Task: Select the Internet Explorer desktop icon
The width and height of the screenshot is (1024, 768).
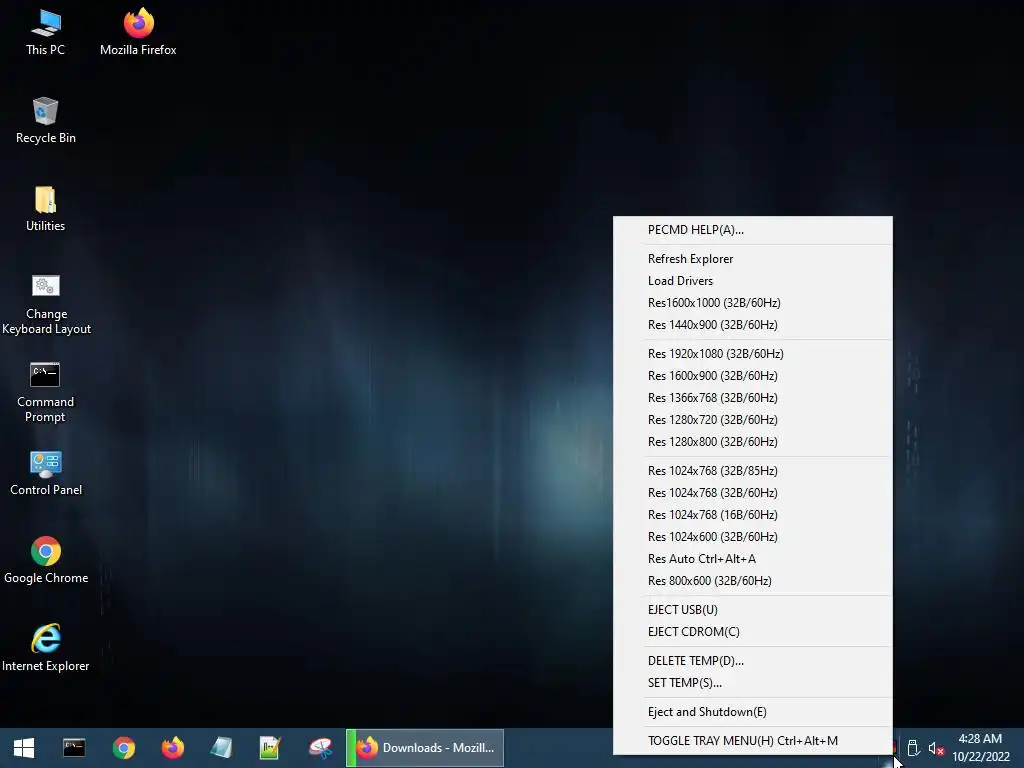Action: point(46,648)
